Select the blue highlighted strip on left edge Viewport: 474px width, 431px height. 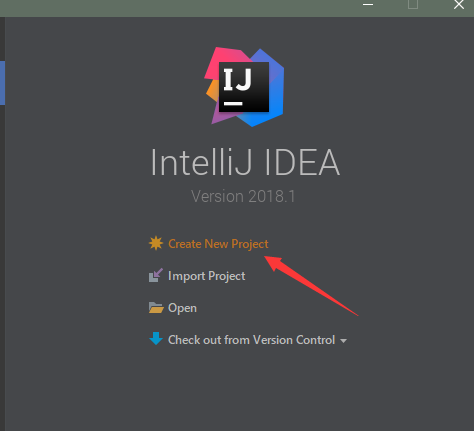(2, 83)
